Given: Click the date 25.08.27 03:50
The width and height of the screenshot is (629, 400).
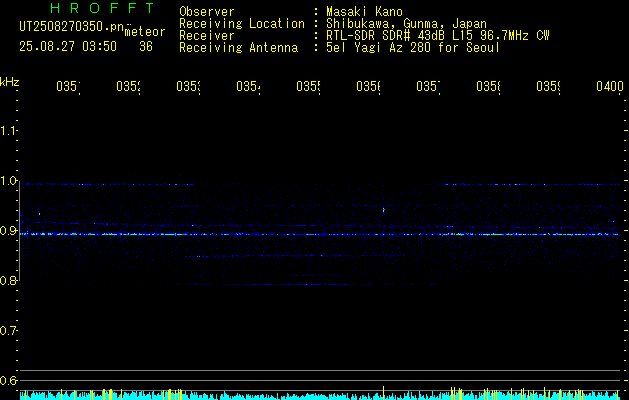Looking at the screenshot, I should click(x=68, y=47).
